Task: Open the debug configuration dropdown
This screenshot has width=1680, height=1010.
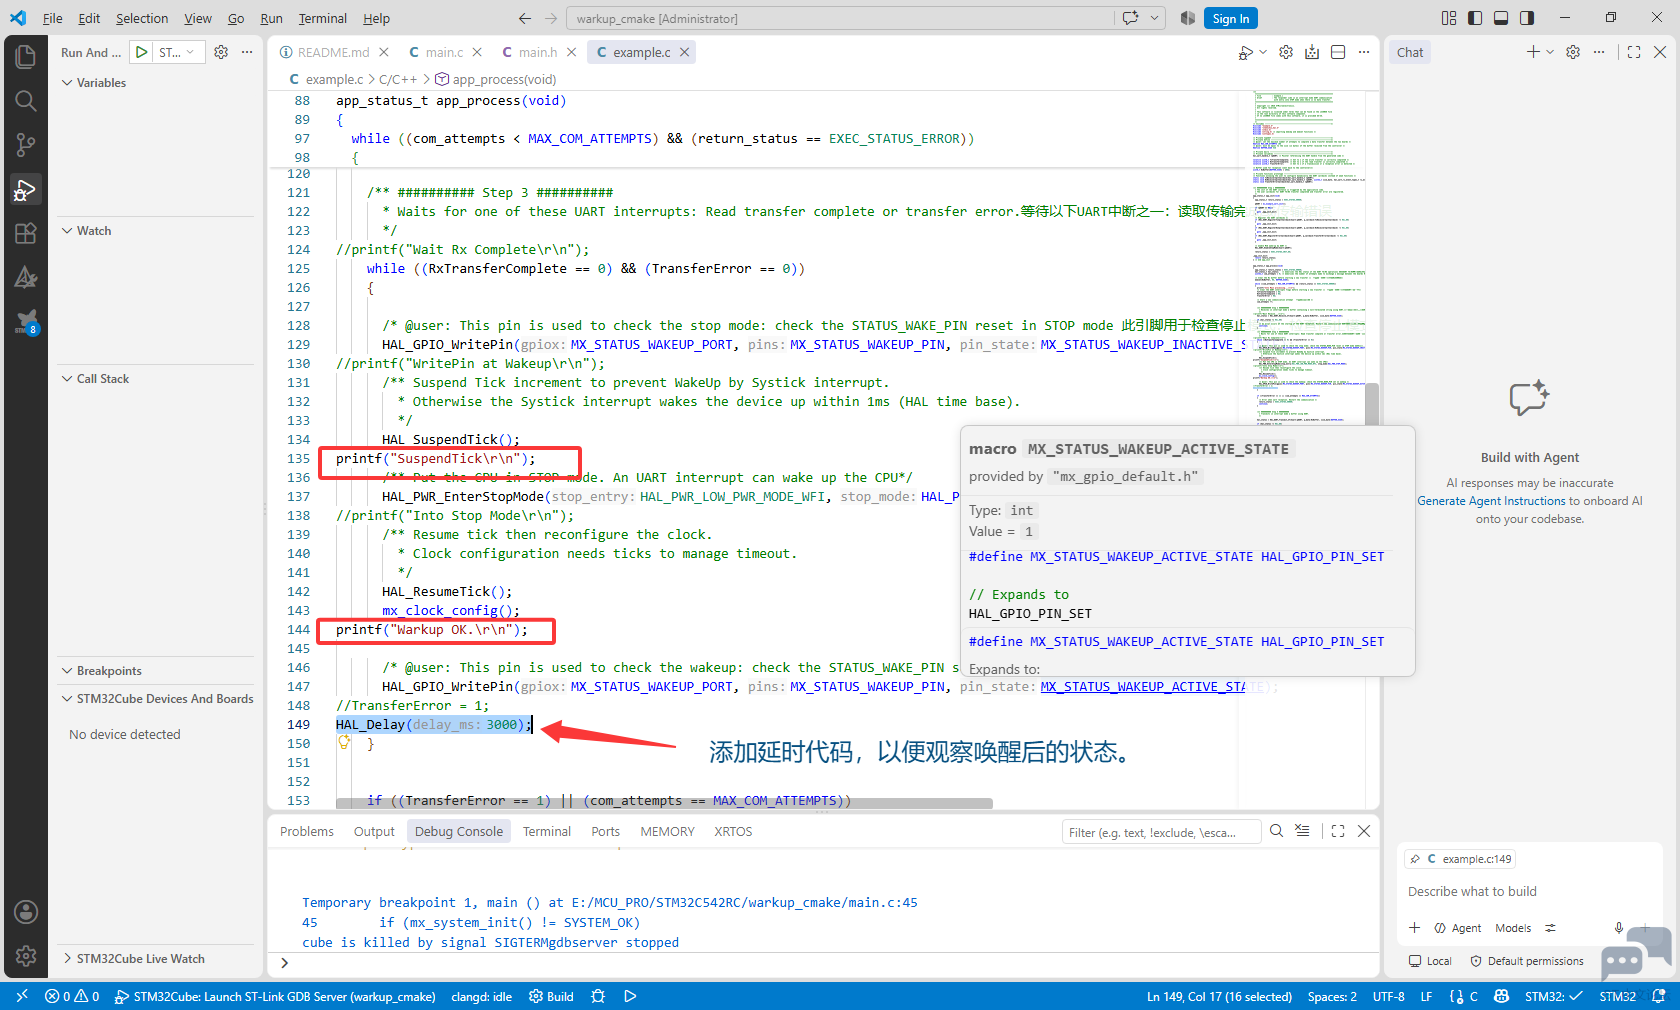Action: coord(179,52)
